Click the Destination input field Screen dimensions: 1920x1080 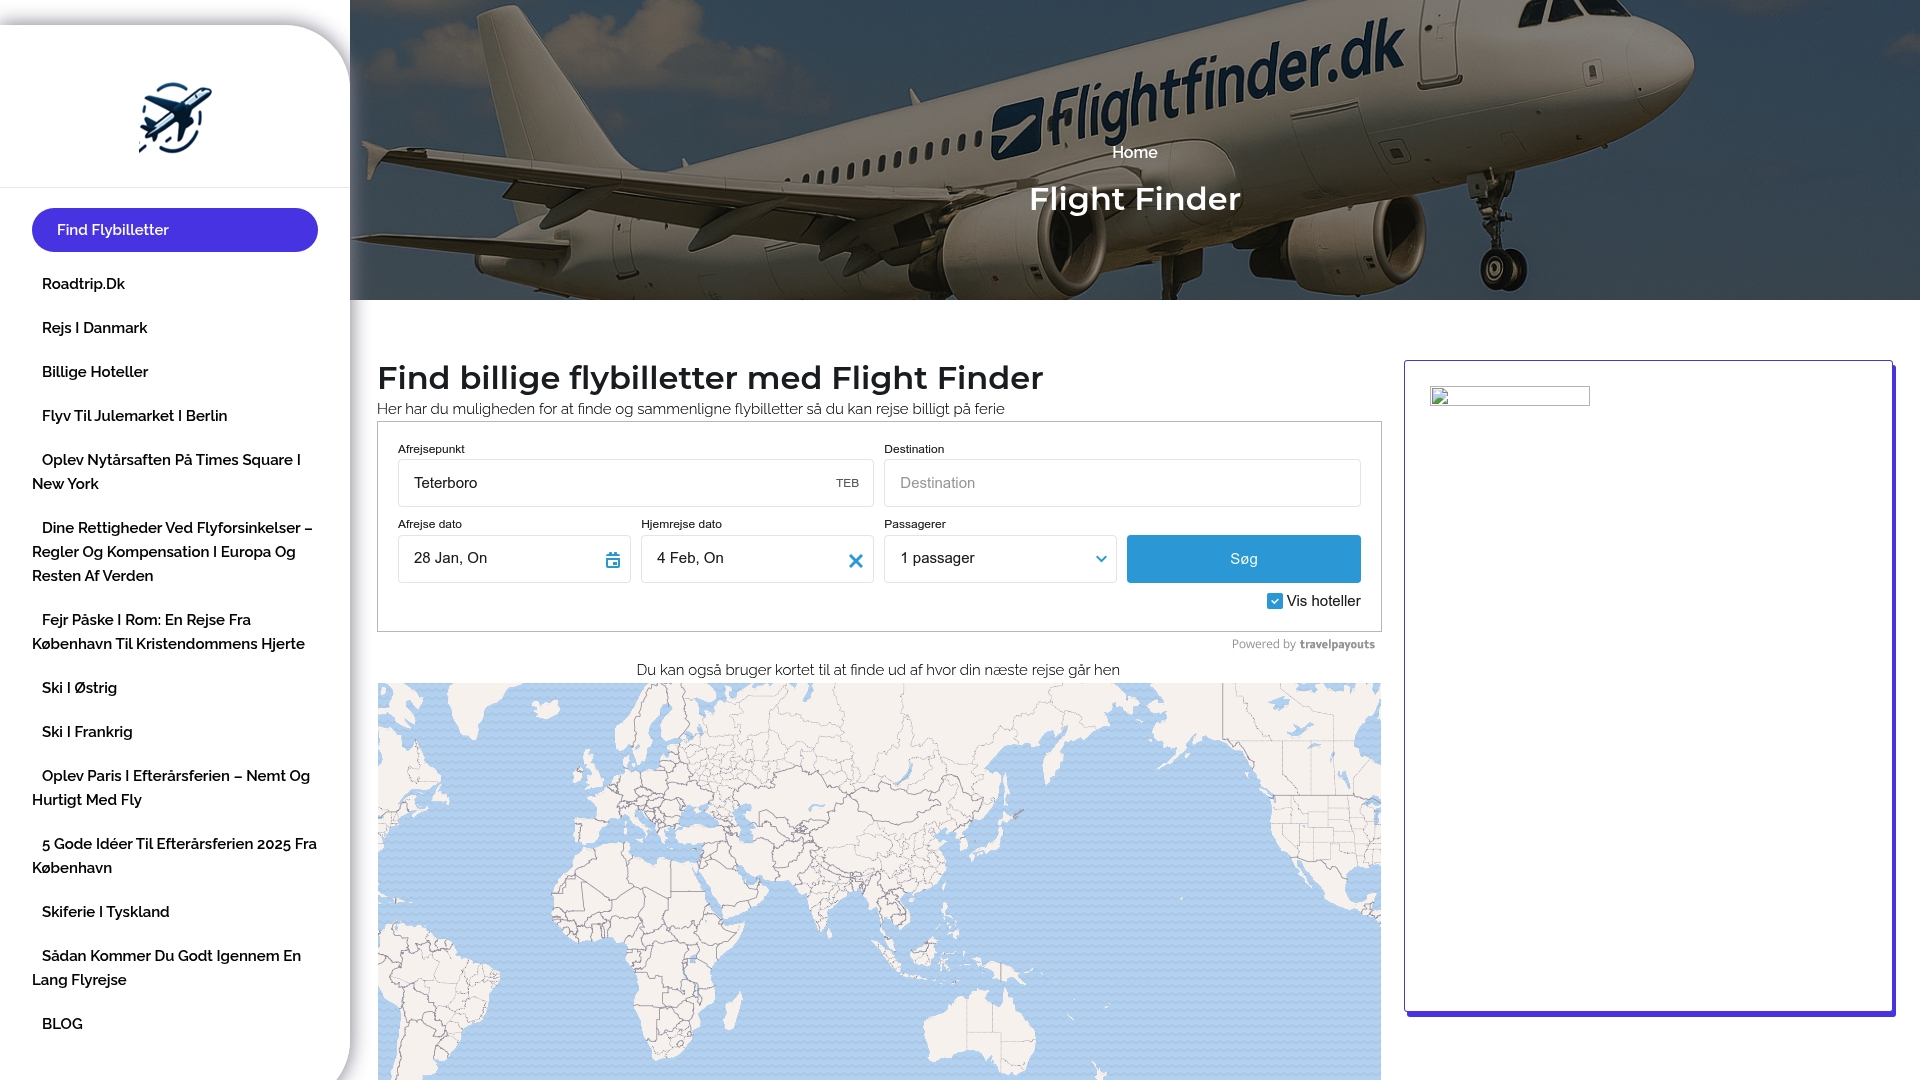[x=1122, y=483]
